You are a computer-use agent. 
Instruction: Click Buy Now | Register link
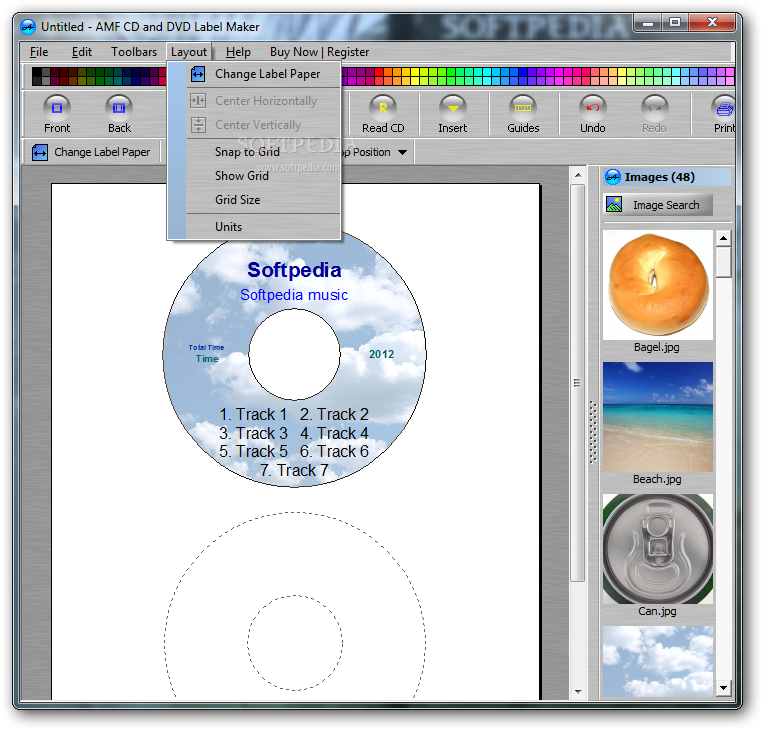click(319, 52)
